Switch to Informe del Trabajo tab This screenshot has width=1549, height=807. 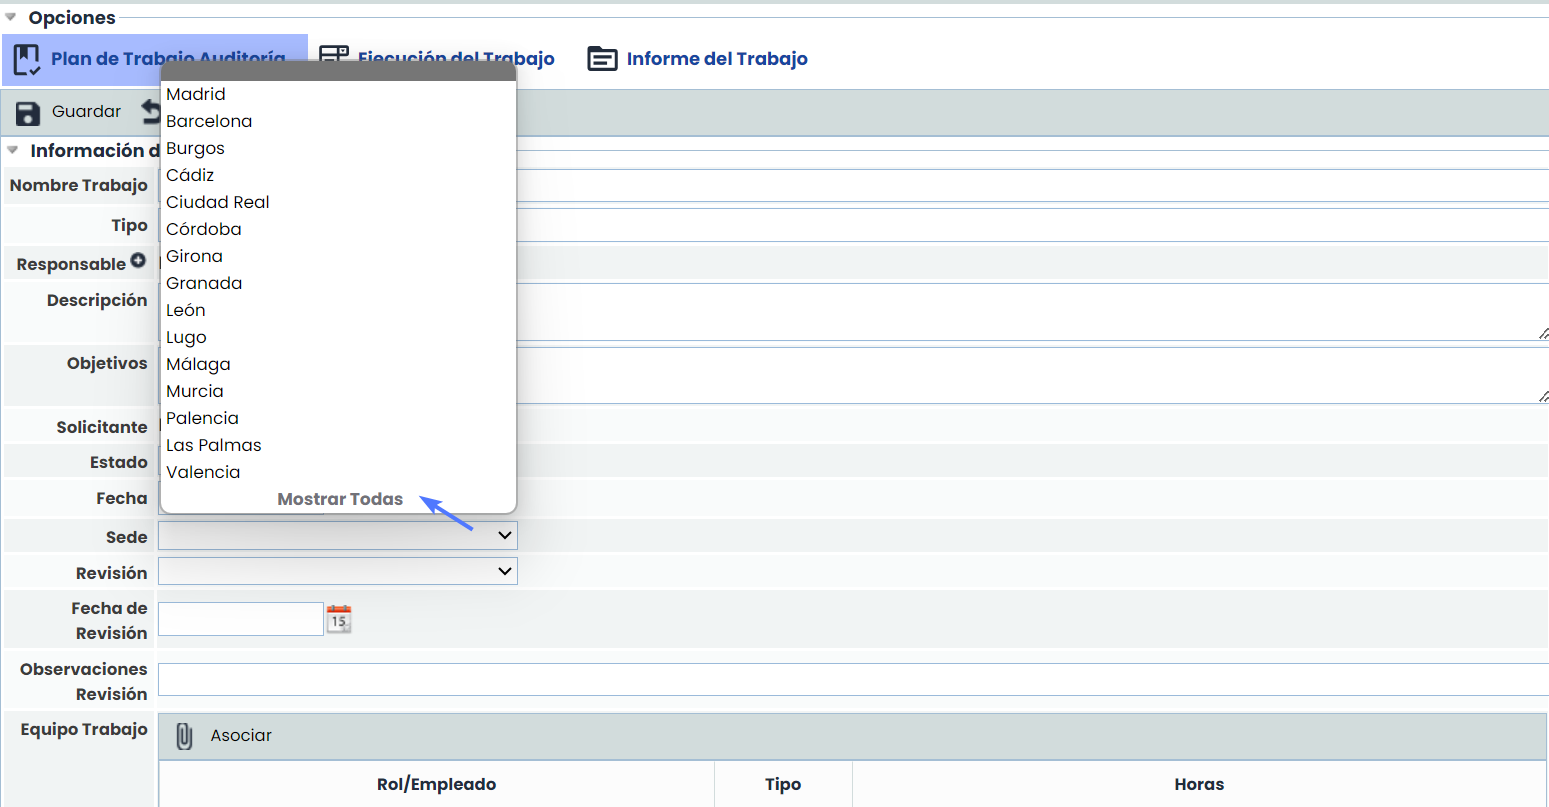(716, 59)
